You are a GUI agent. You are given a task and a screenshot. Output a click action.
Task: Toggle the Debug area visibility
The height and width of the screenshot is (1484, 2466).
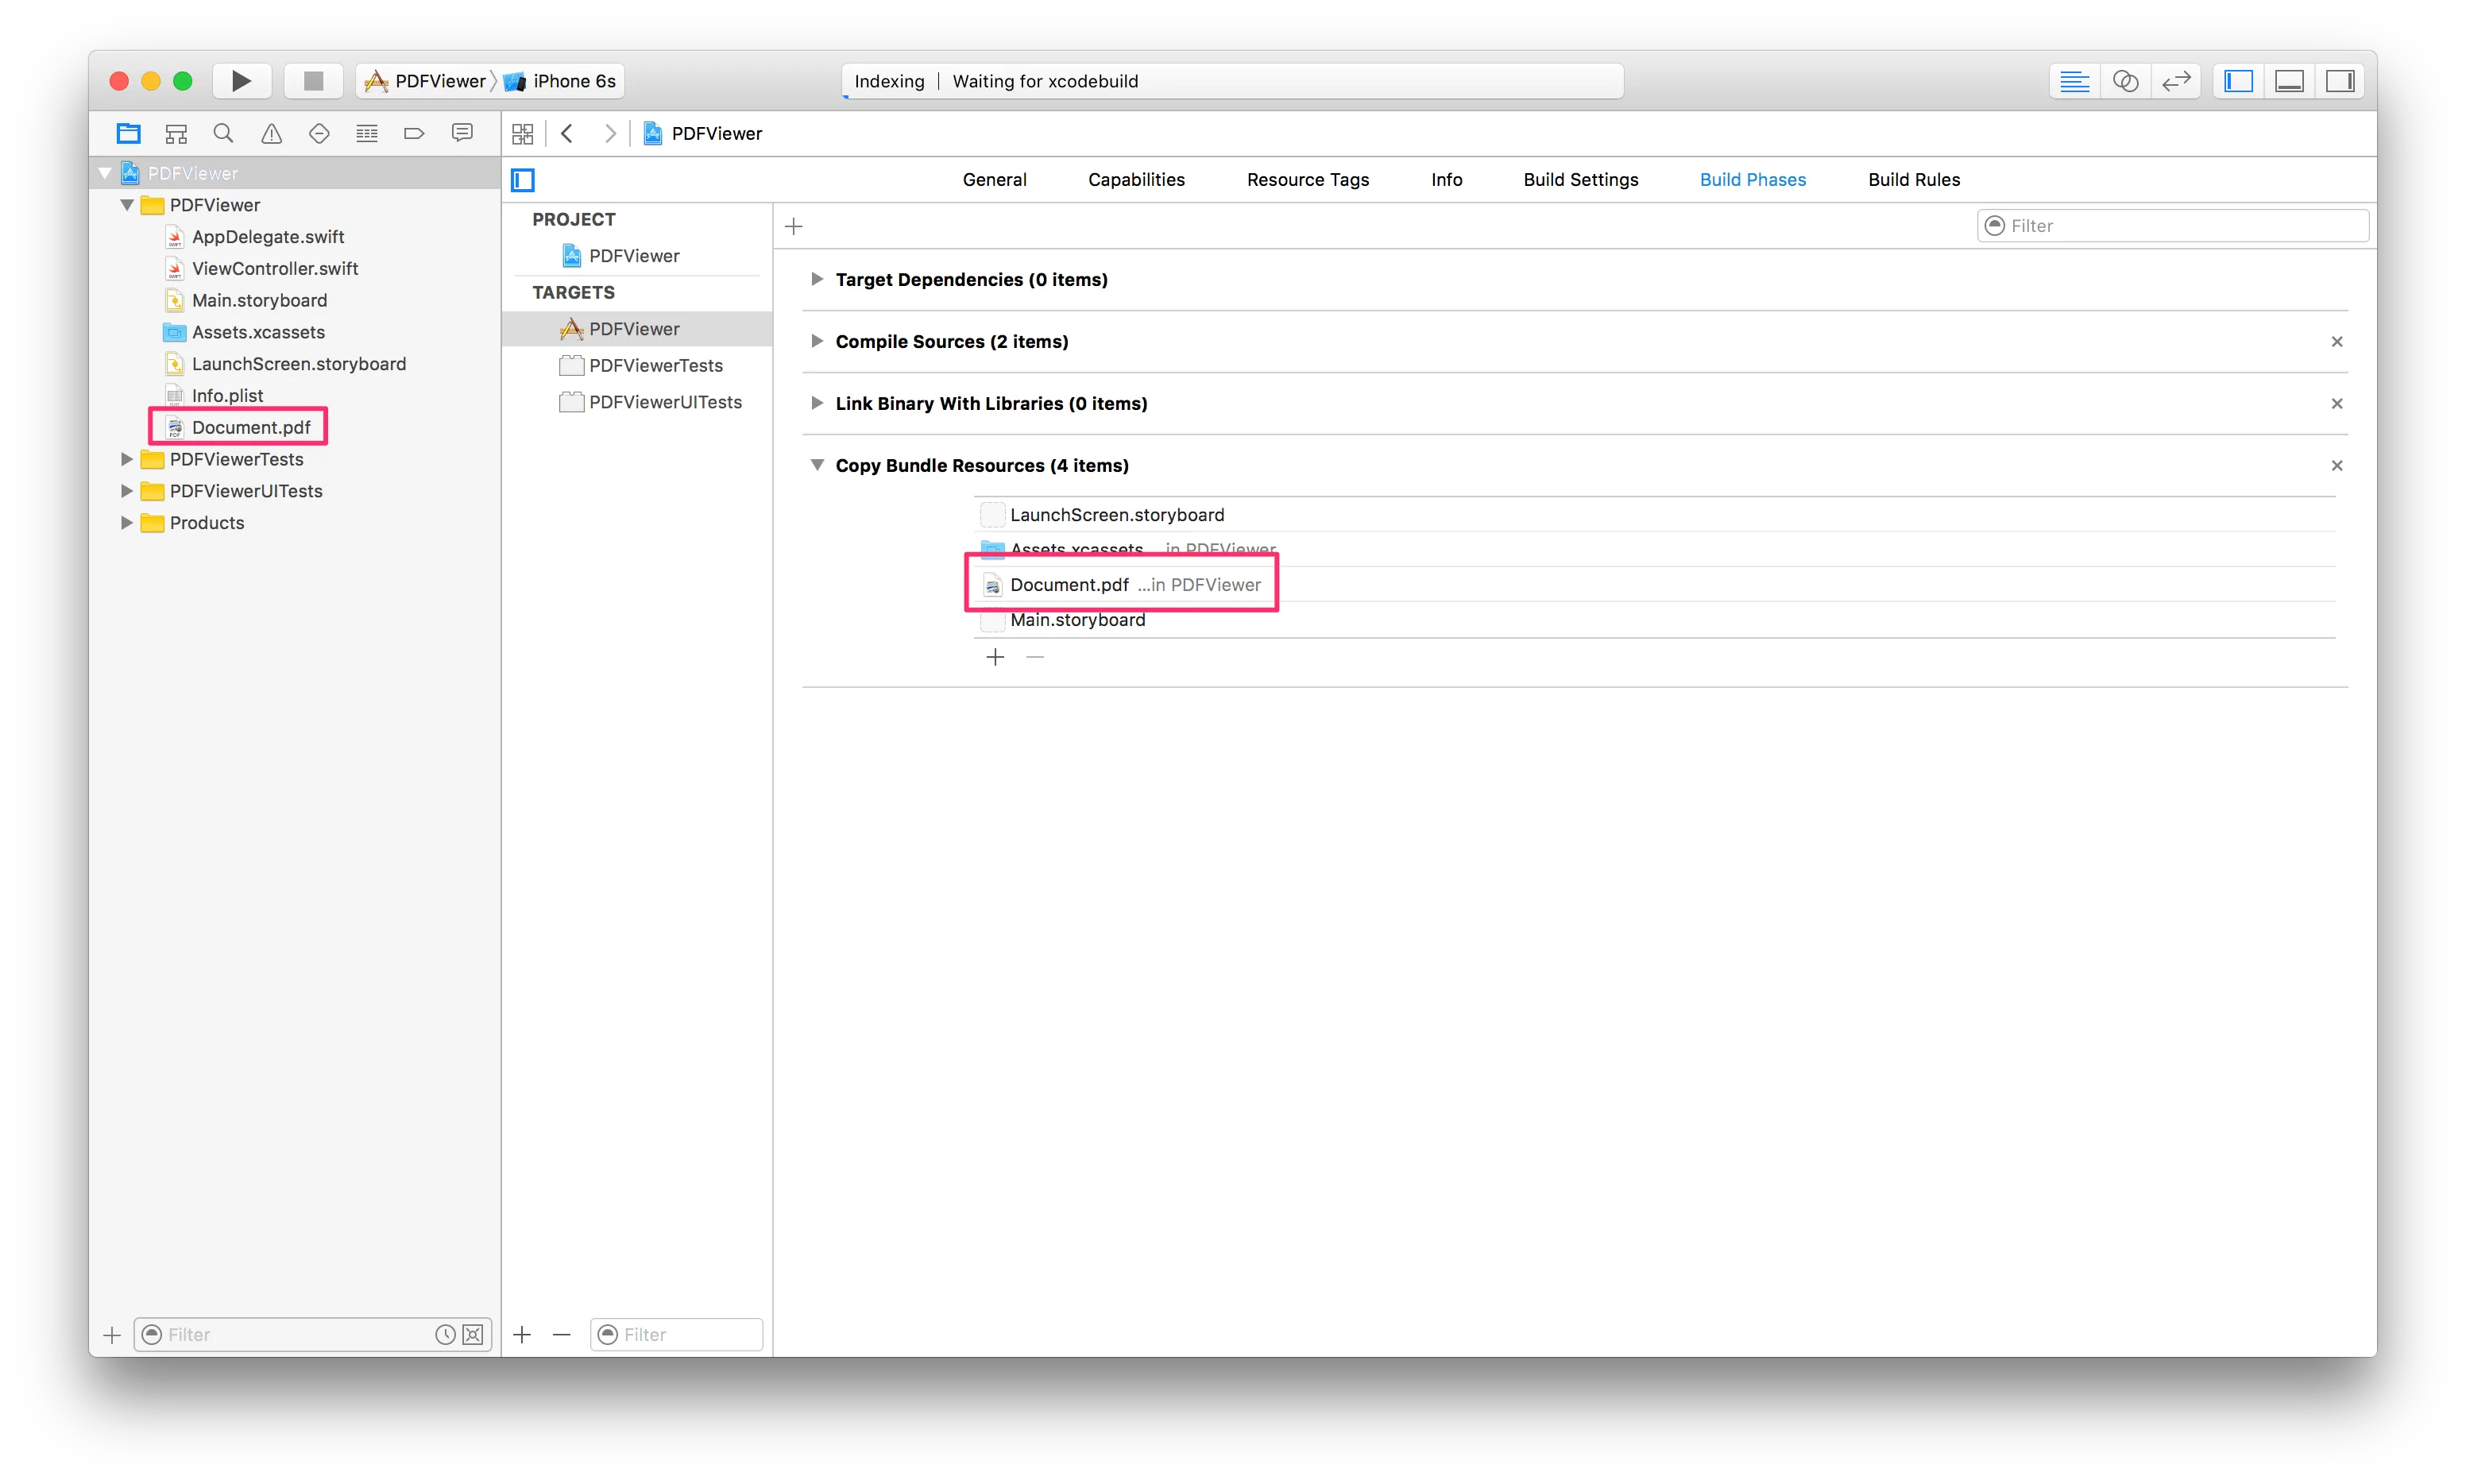click(x=2289, y=81)
